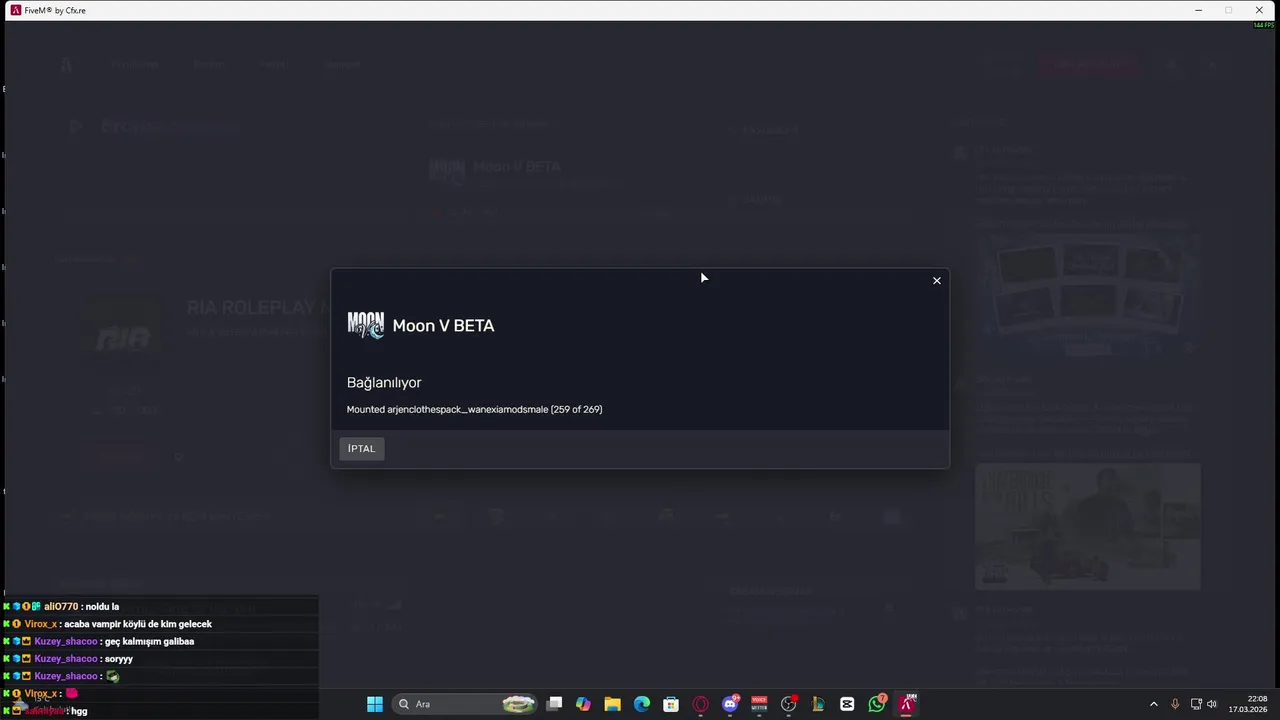Click the Bağlanılıyor status heading
The image size is (1280, 720).
pos(384,383)
